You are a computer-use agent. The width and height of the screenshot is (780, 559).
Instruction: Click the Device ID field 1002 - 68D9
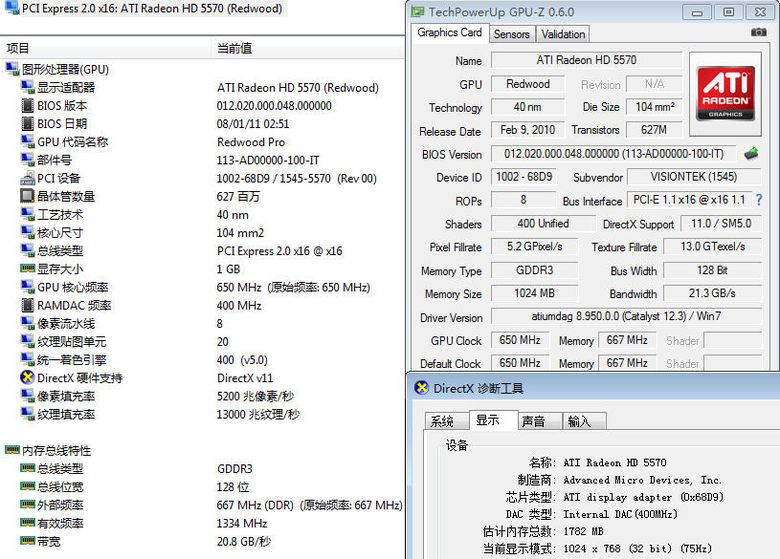point(524,177)
